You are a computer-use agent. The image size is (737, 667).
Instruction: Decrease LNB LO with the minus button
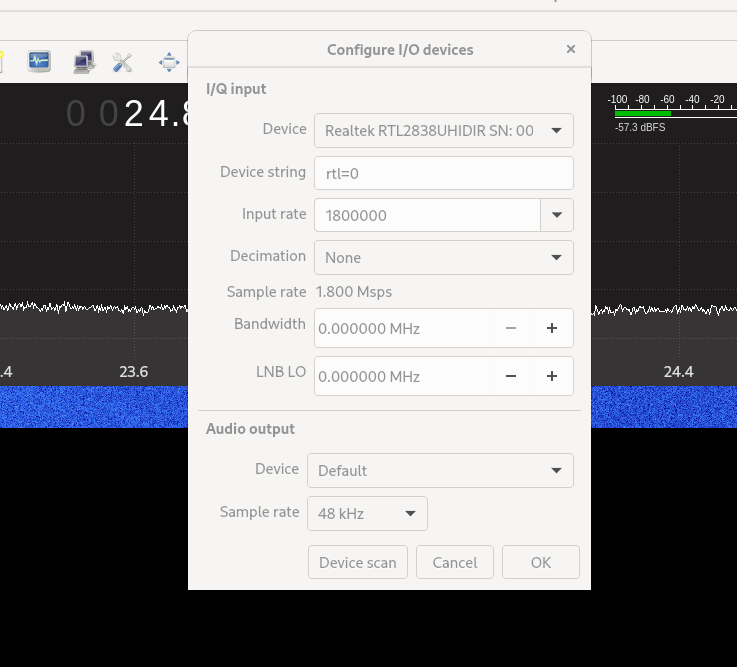(x=511, y=376)
